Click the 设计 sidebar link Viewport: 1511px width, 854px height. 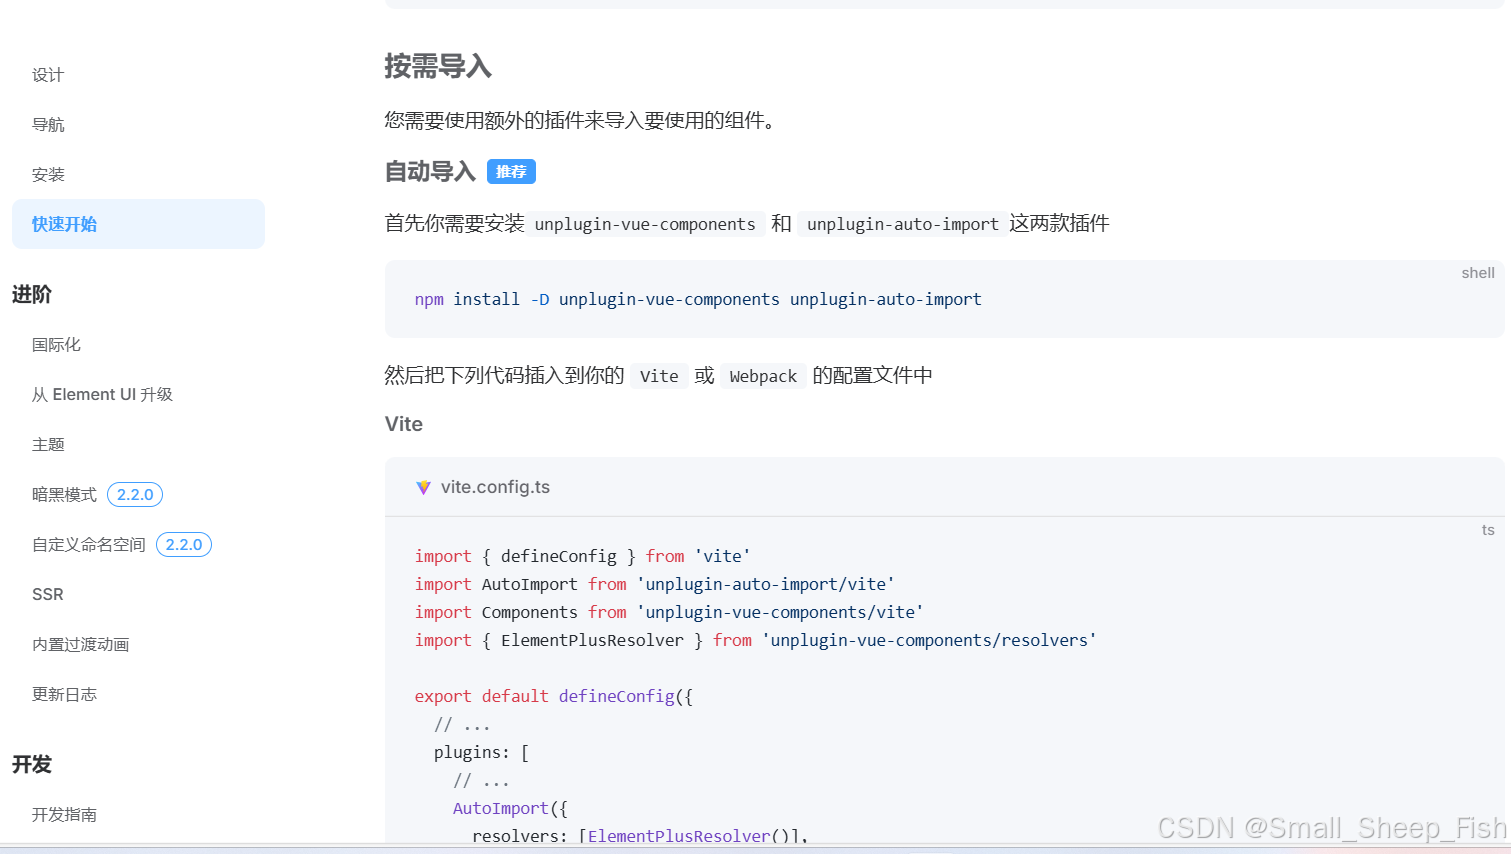click(x=47, y=74)
